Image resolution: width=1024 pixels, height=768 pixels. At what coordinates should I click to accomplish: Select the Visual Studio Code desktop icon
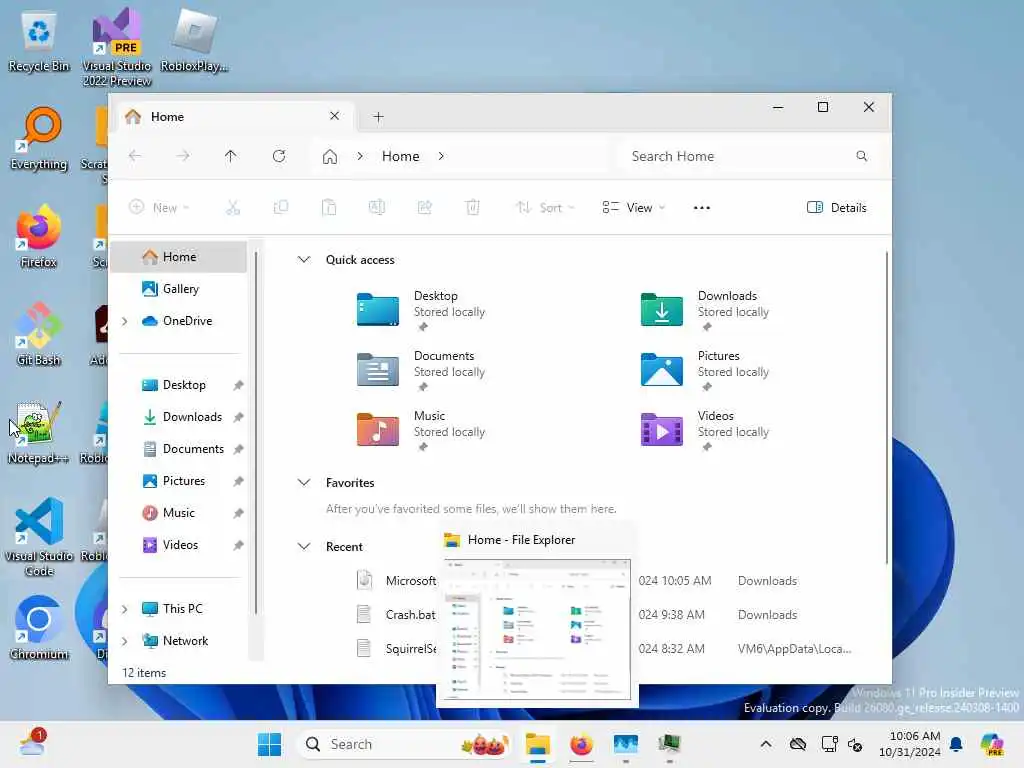(x=39, y=537)
